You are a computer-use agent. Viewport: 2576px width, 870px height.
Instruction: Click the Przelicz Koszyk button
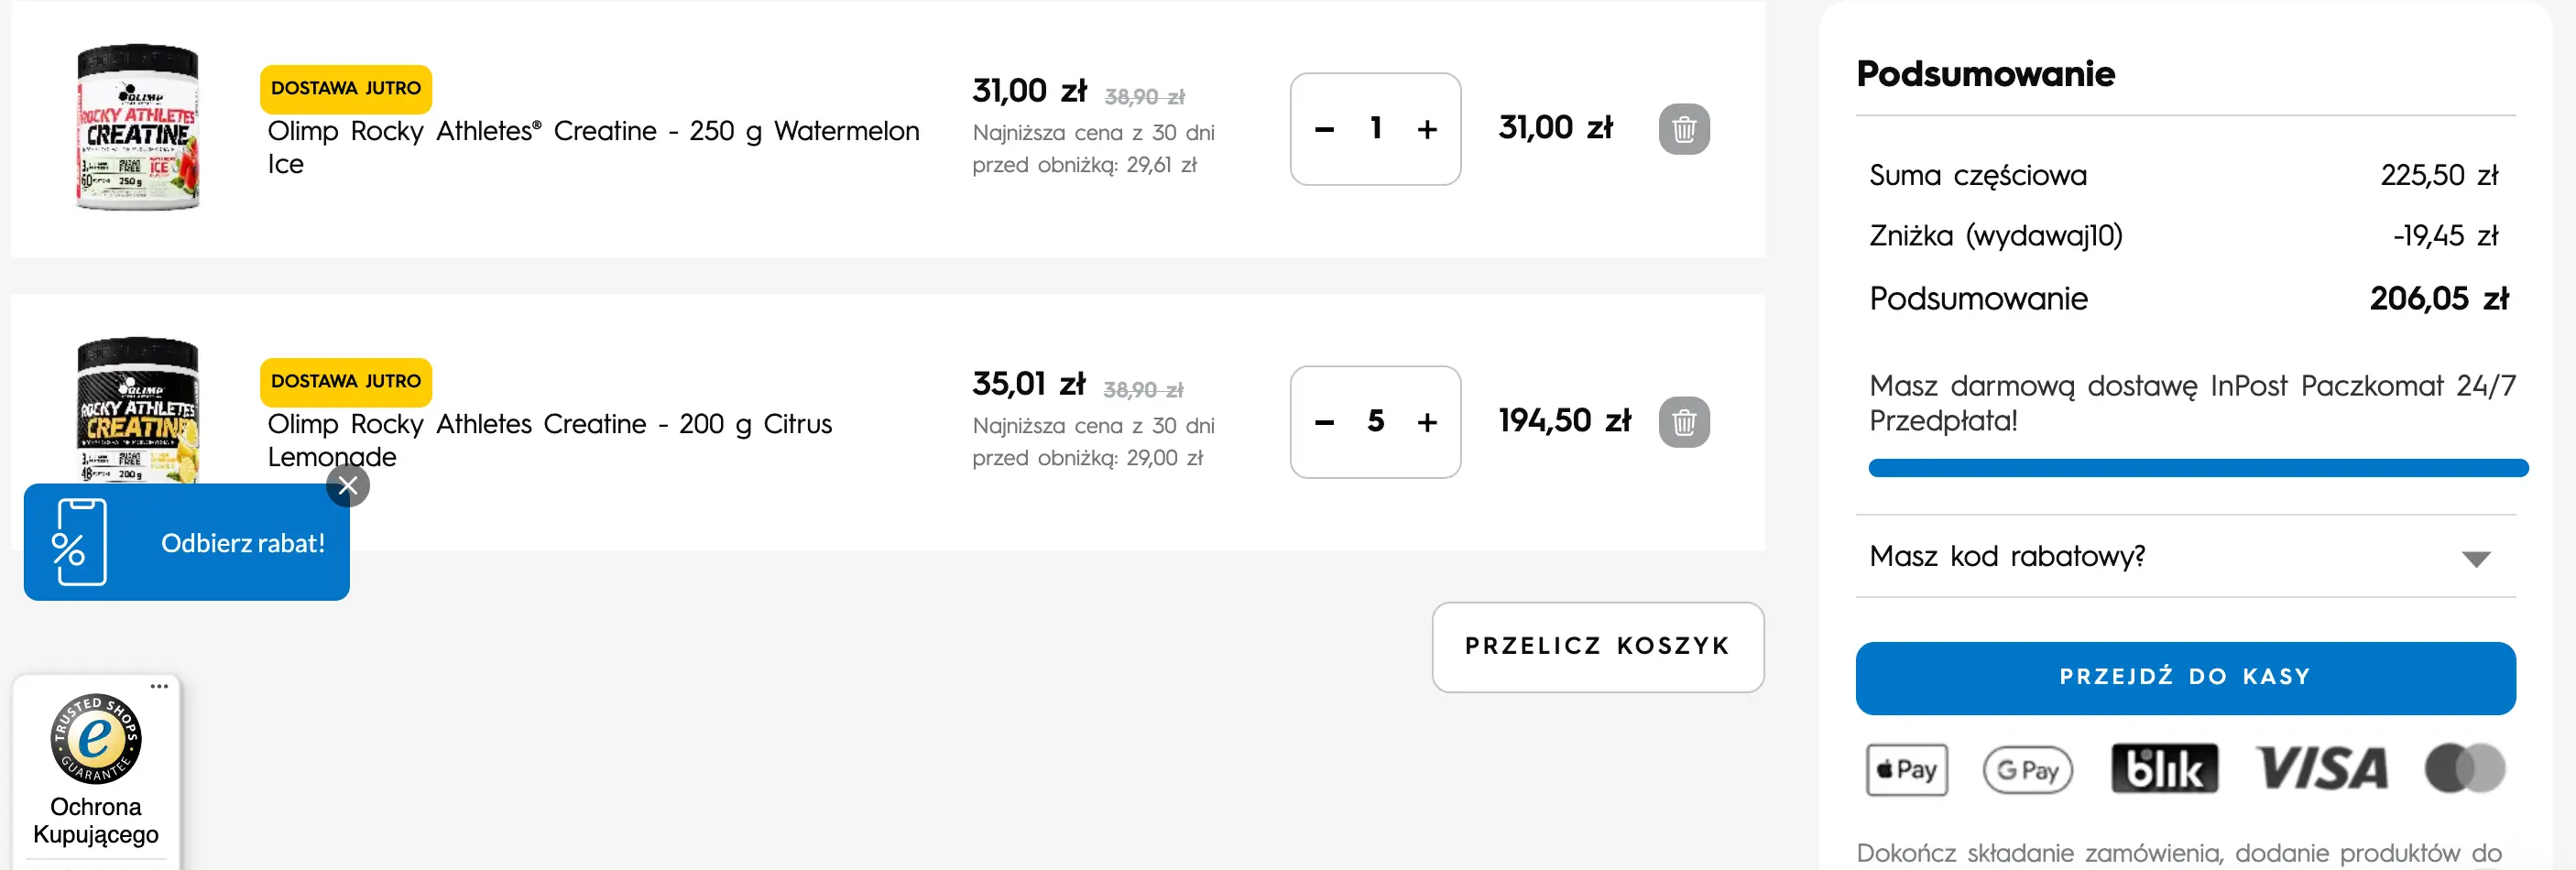click(1597, 646)
